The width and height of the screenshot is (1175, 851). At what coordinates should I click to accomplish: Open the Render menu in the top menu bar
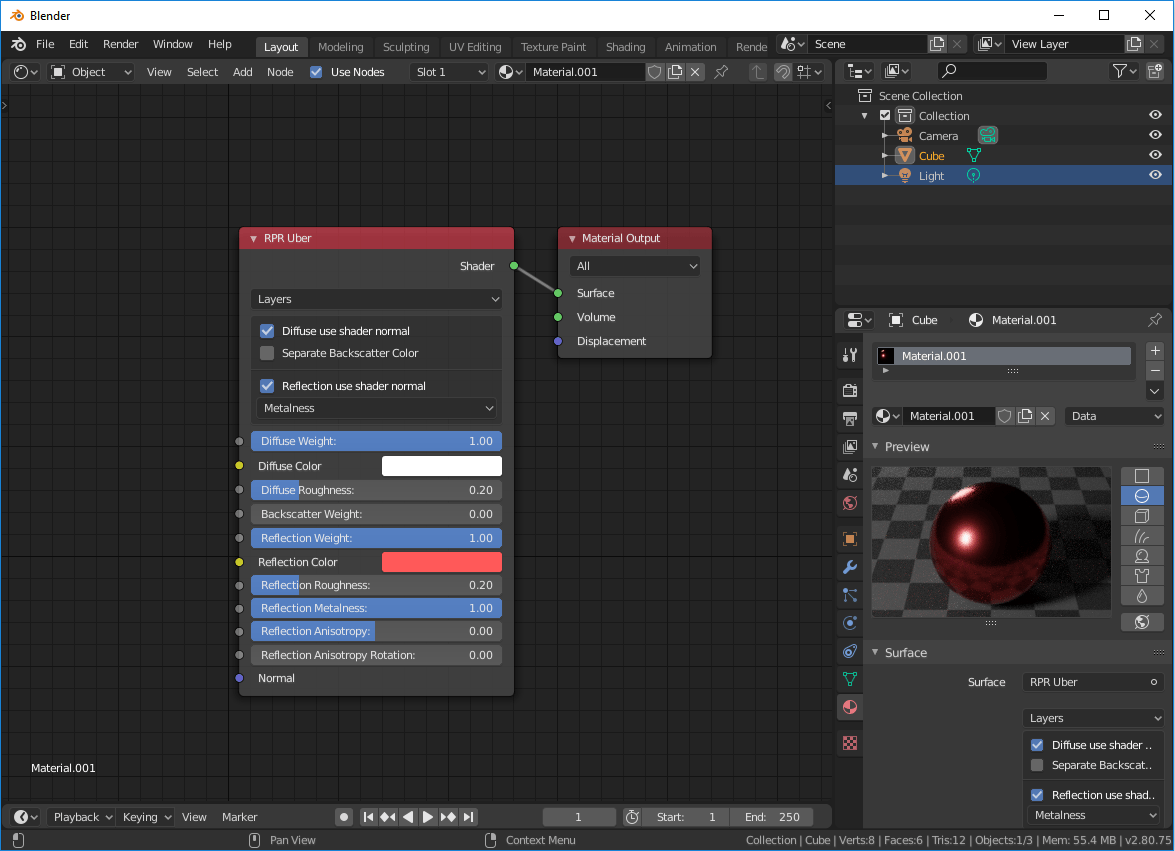click(120, 43)
